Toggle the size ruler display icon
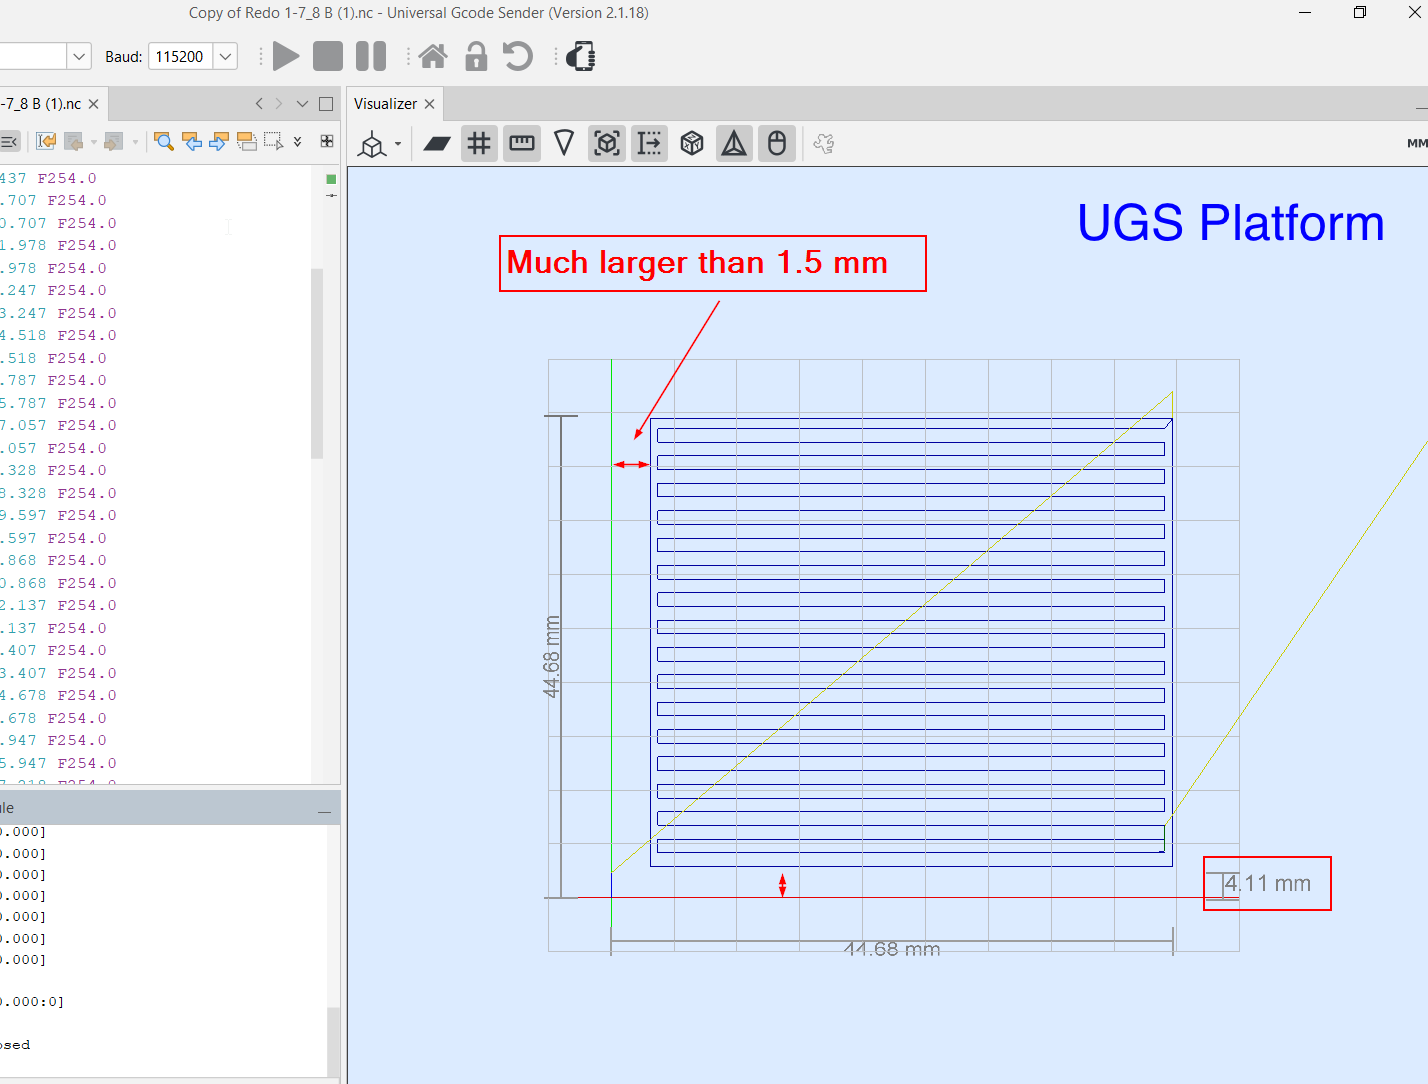The image size is (1428, 1084). pos(522,144)
